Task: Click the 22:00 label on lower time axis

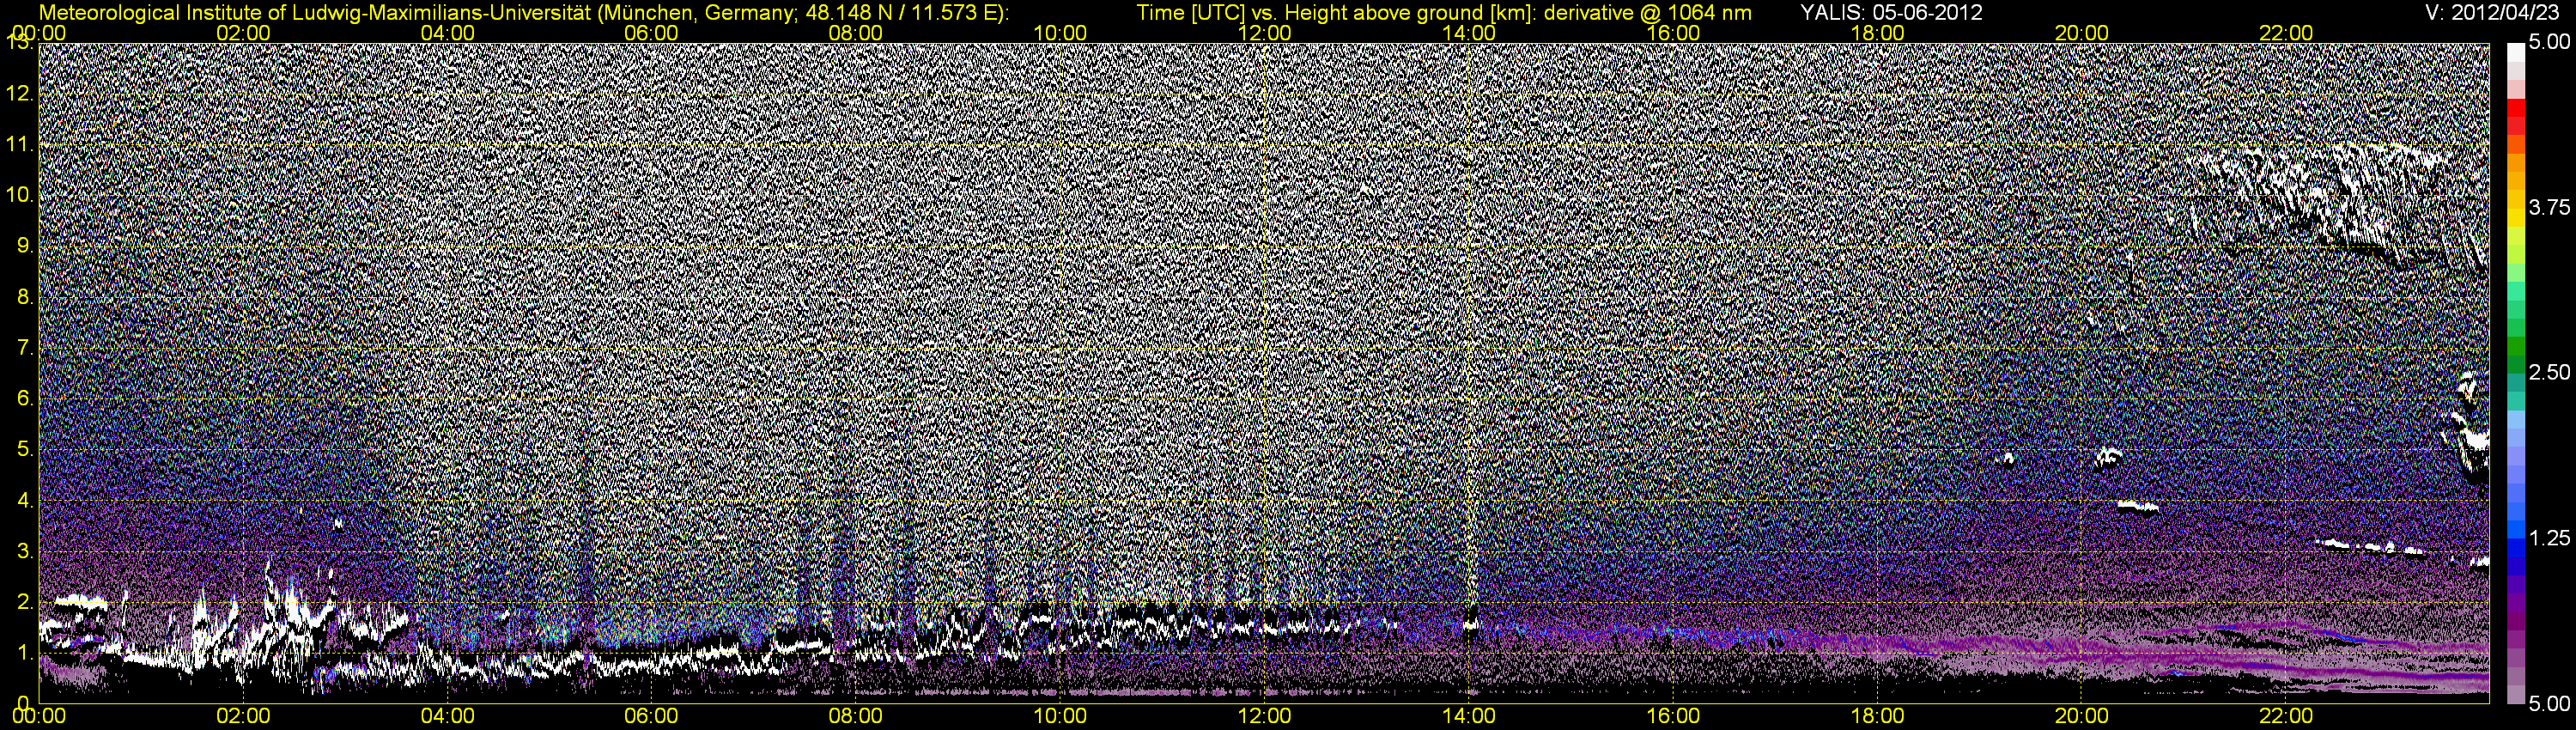Action: (x=2286, y=716)
